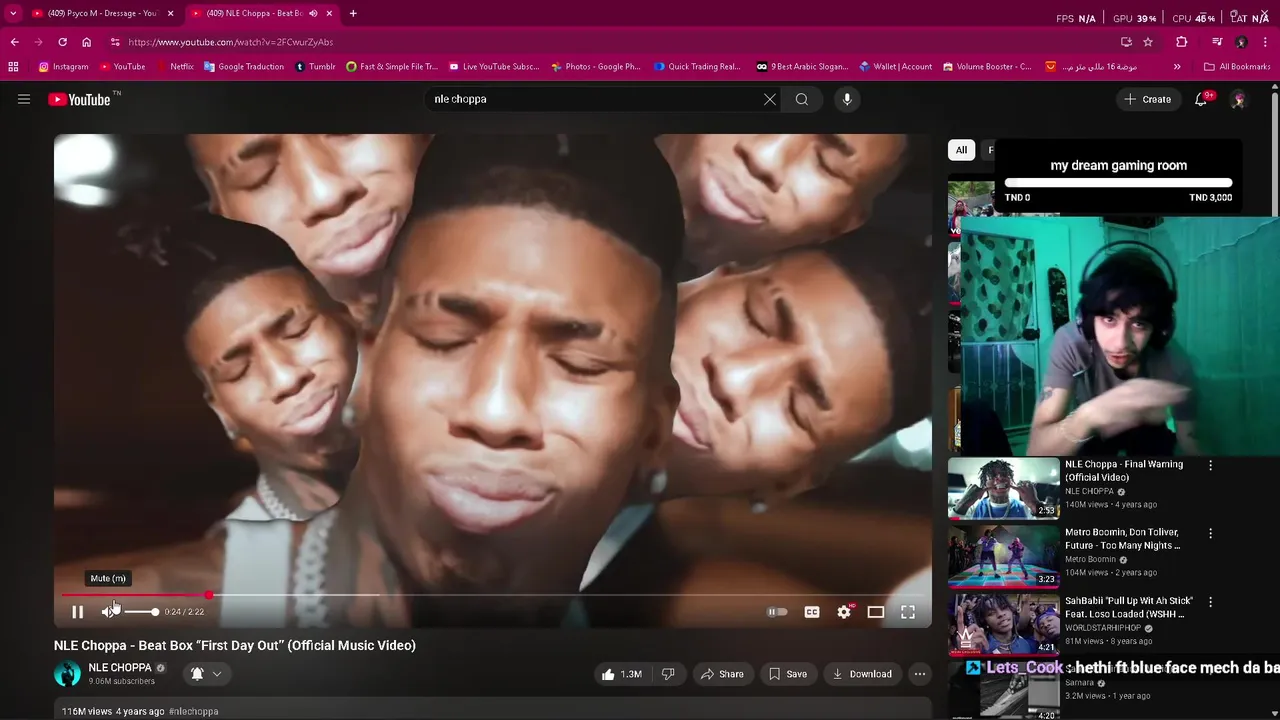Like the video with 1.3M likes
This screenshot has width=1280, height=720.
pyautogui.click(x=621, y=674)
